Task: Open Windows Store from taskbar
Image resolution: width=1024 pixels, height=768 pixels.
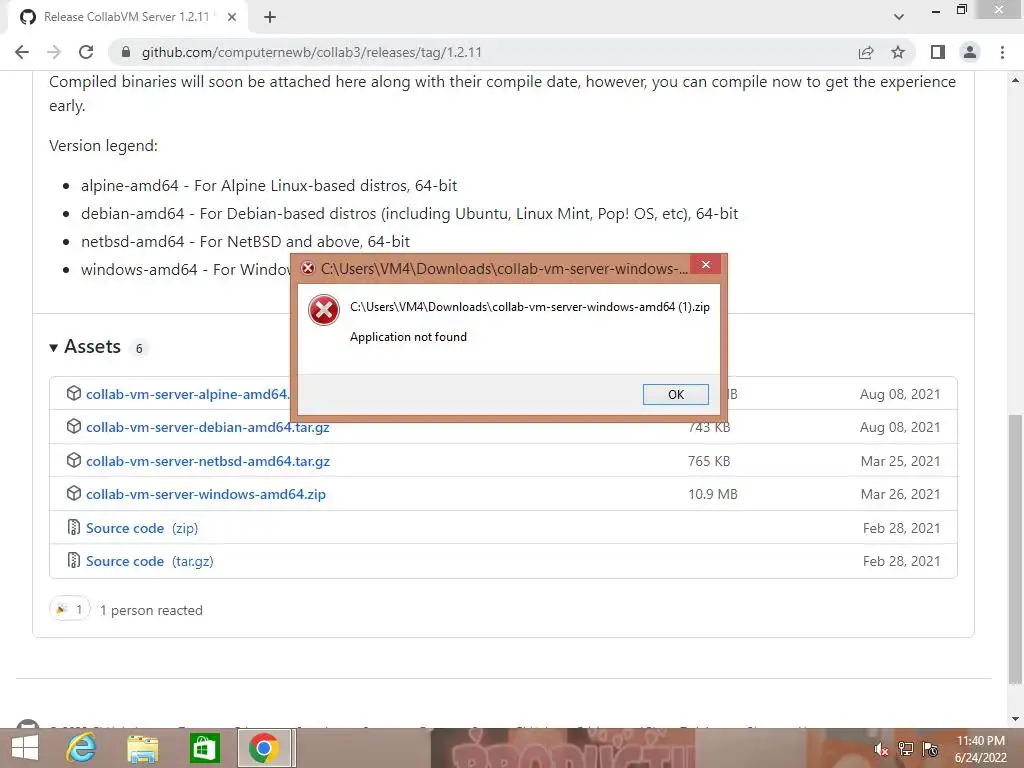Action: click(204, 749)
